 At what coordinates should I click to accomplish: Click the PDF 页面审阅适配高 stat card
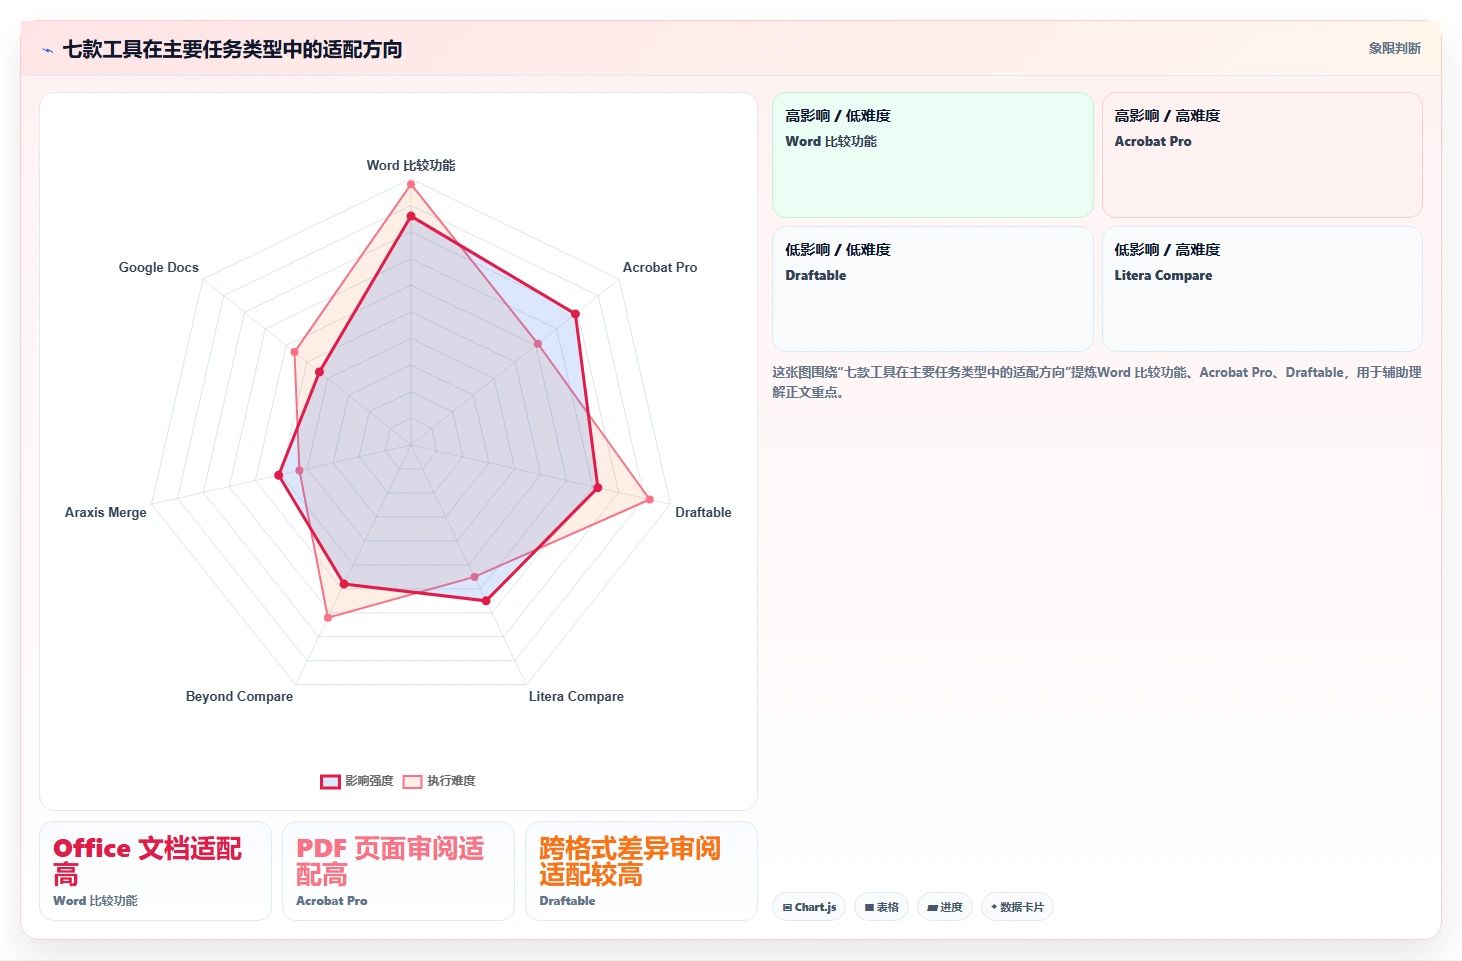click(x=398, y=871)
